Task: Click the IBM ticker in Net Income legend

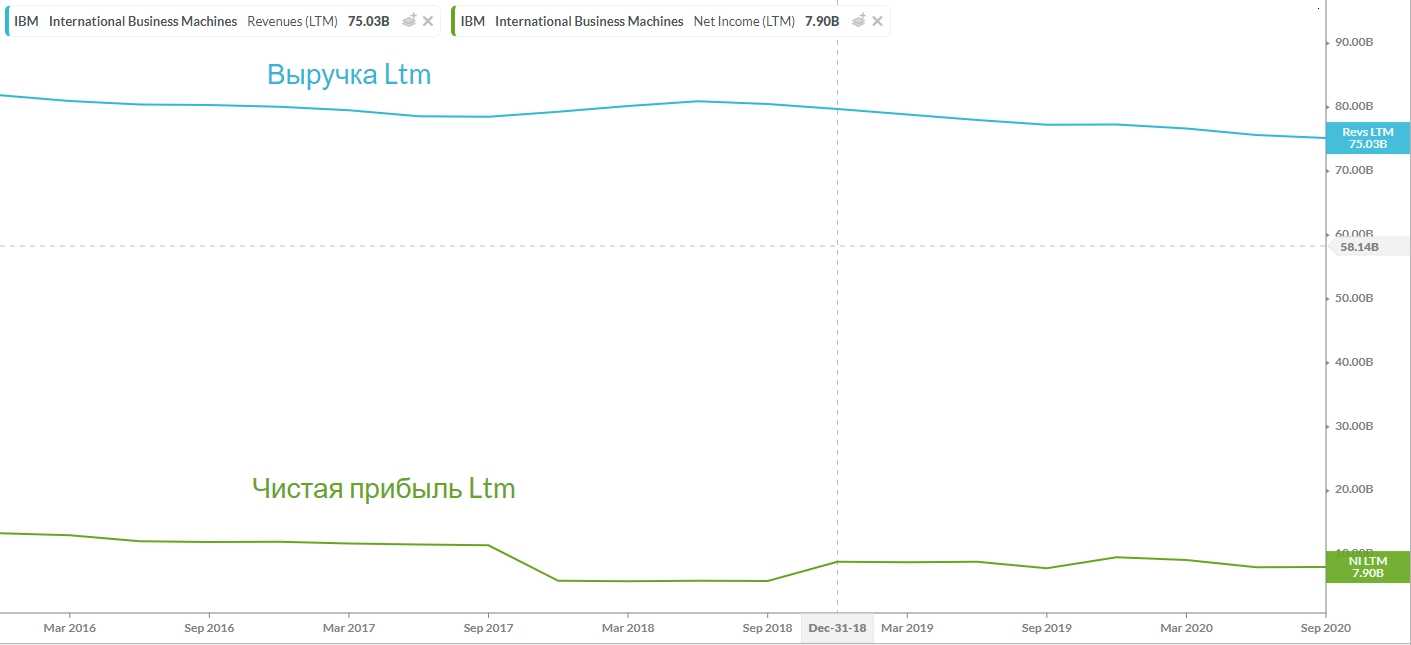Action: point(473,21)
